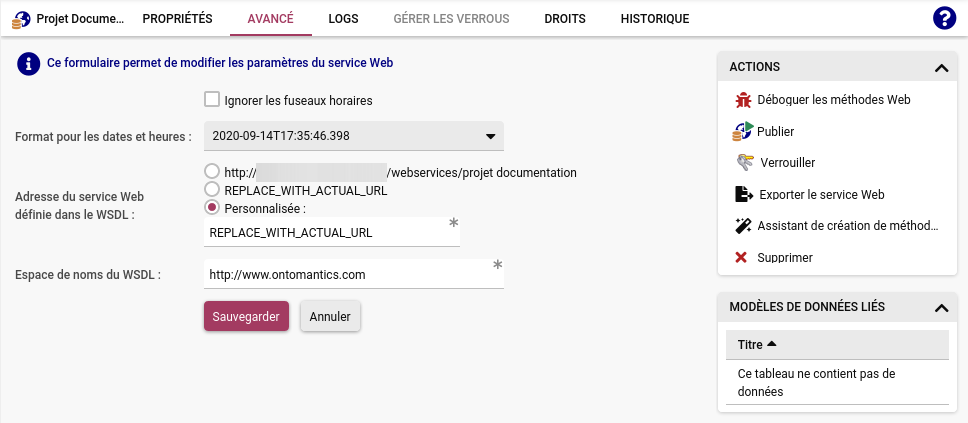This screenshot has width=968, height=423.
Task: Collapse the Actions panel
Action: 939,67
